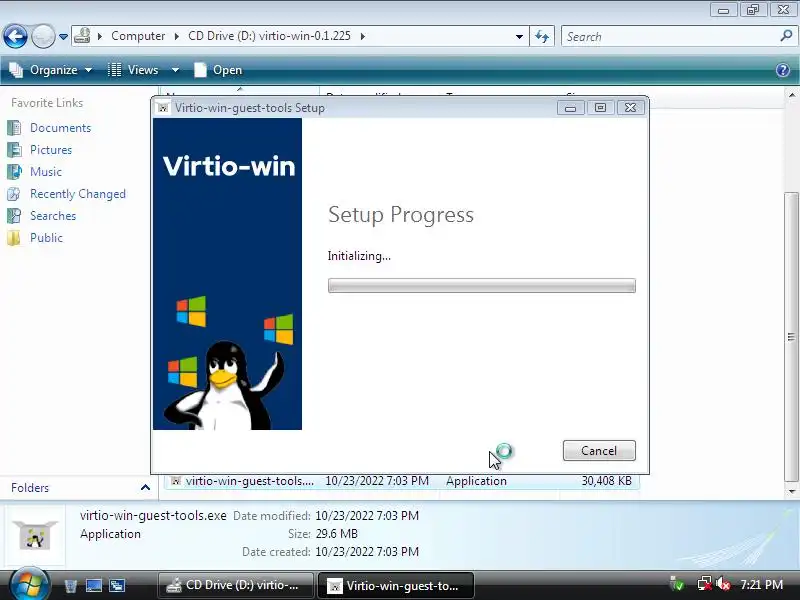This screenshot has height=600, width=800.
Task: Click Explorer vertical scrollbar thumb
Action: (x=791, y=337)
